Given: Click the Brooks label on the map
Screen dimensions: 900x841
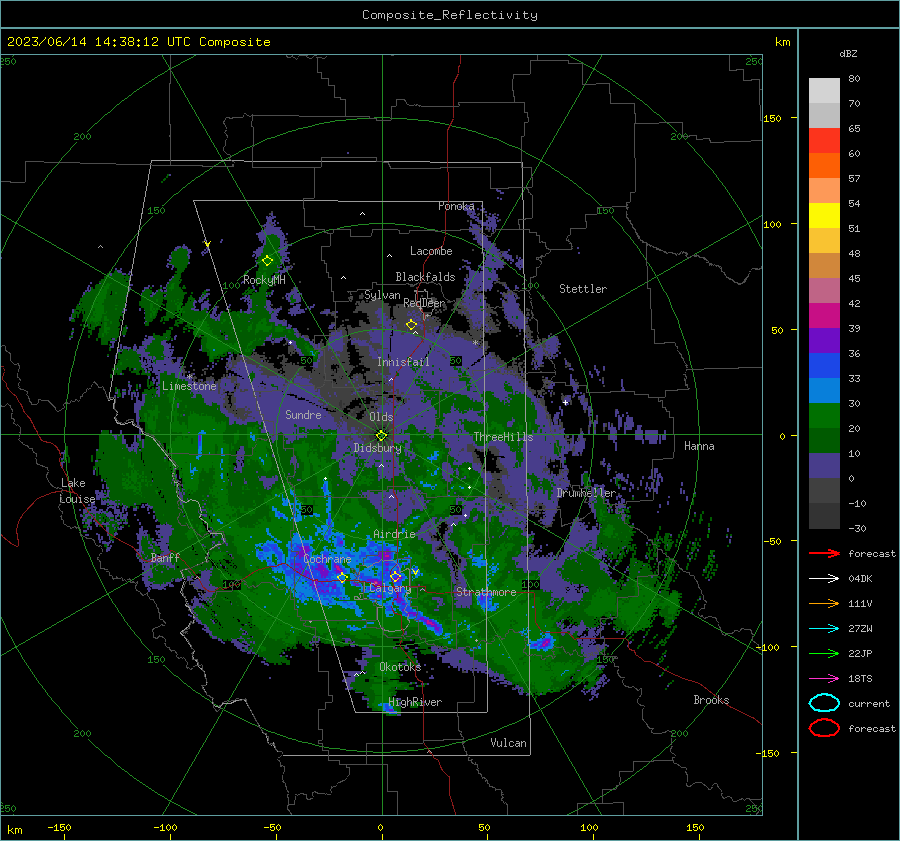Looking at the screenshot, I should pos(711,700).
